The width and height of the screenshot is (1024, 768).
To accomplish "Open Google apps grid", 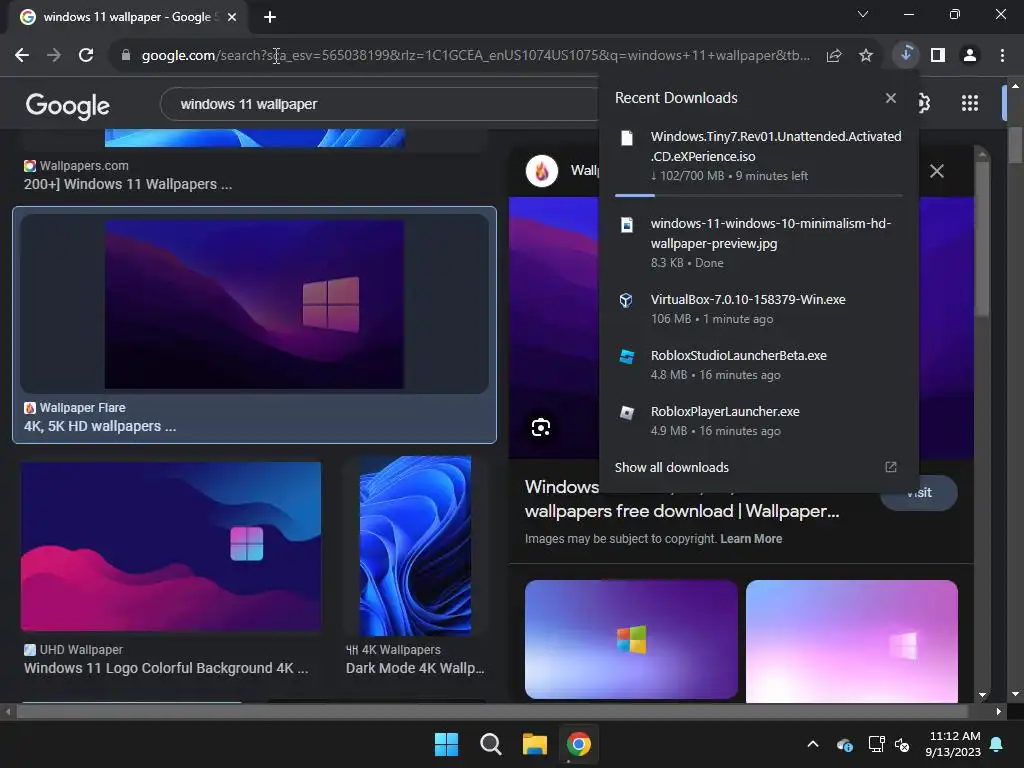I will (970, 103).
